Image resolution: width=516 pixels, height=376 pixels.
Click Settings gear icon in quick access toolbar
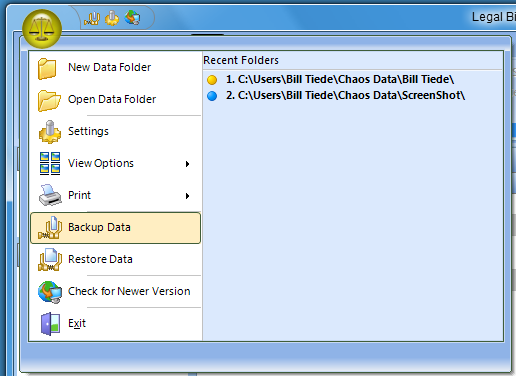(112, 18)
